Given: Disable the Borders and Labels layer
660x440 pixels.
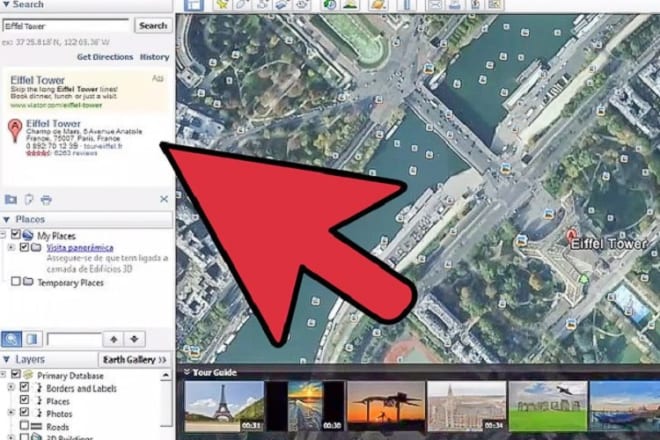Looking at the screenshot, I should tap(24, 387).
